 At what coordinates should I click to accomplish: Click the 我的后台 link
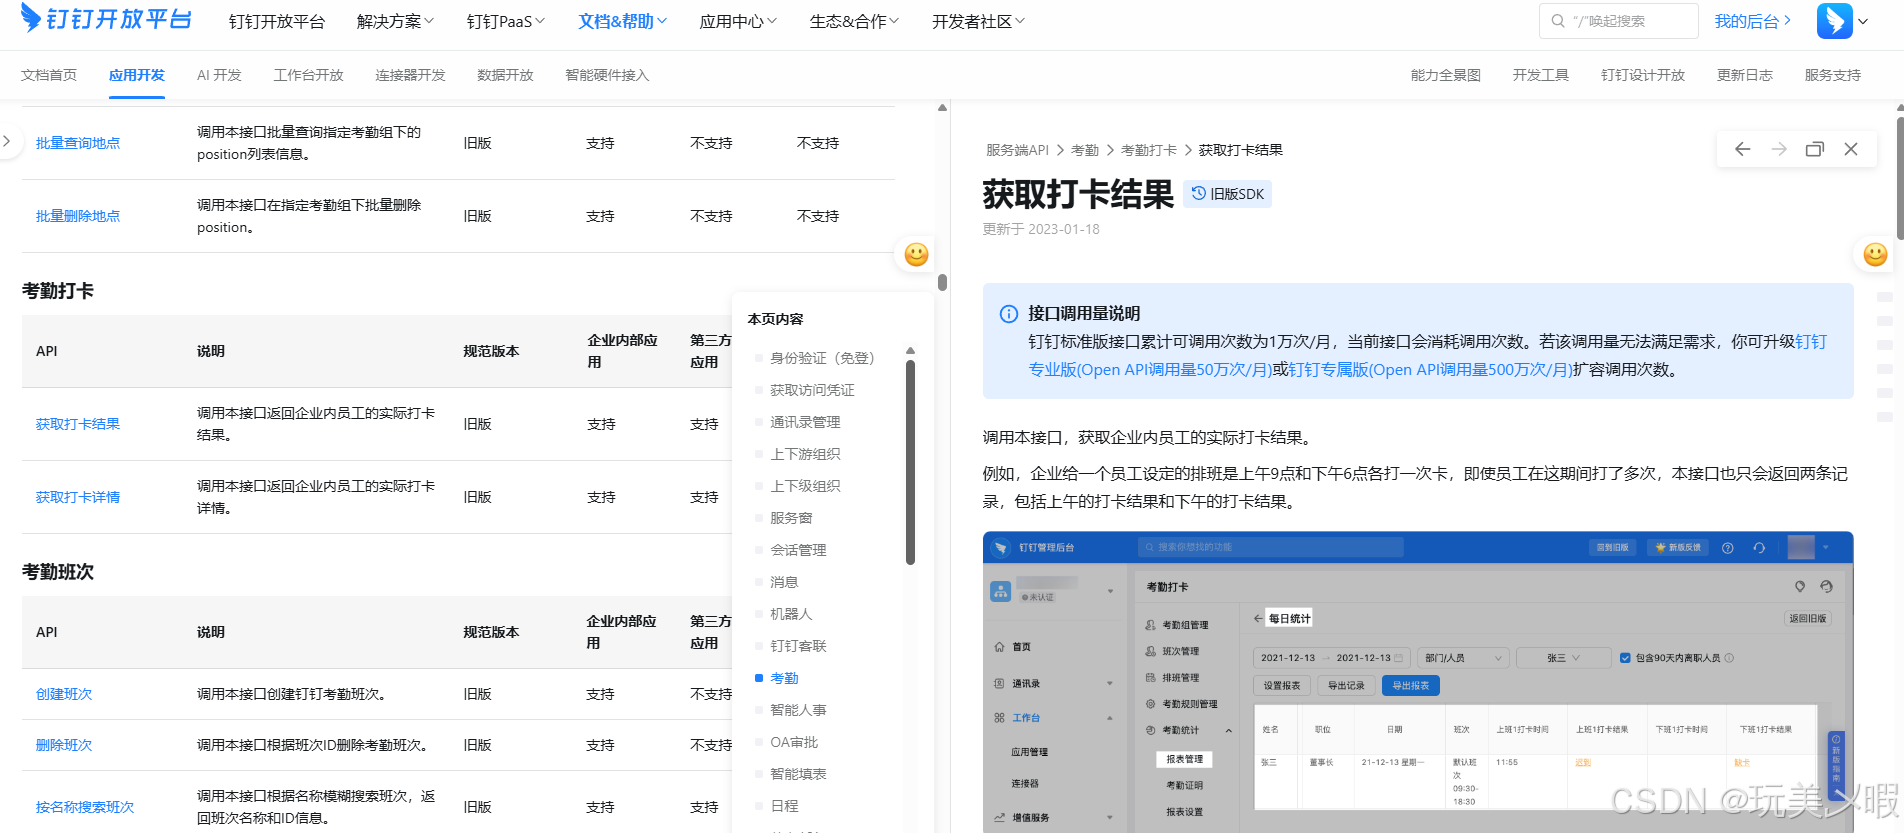[x=1752, y=21]
